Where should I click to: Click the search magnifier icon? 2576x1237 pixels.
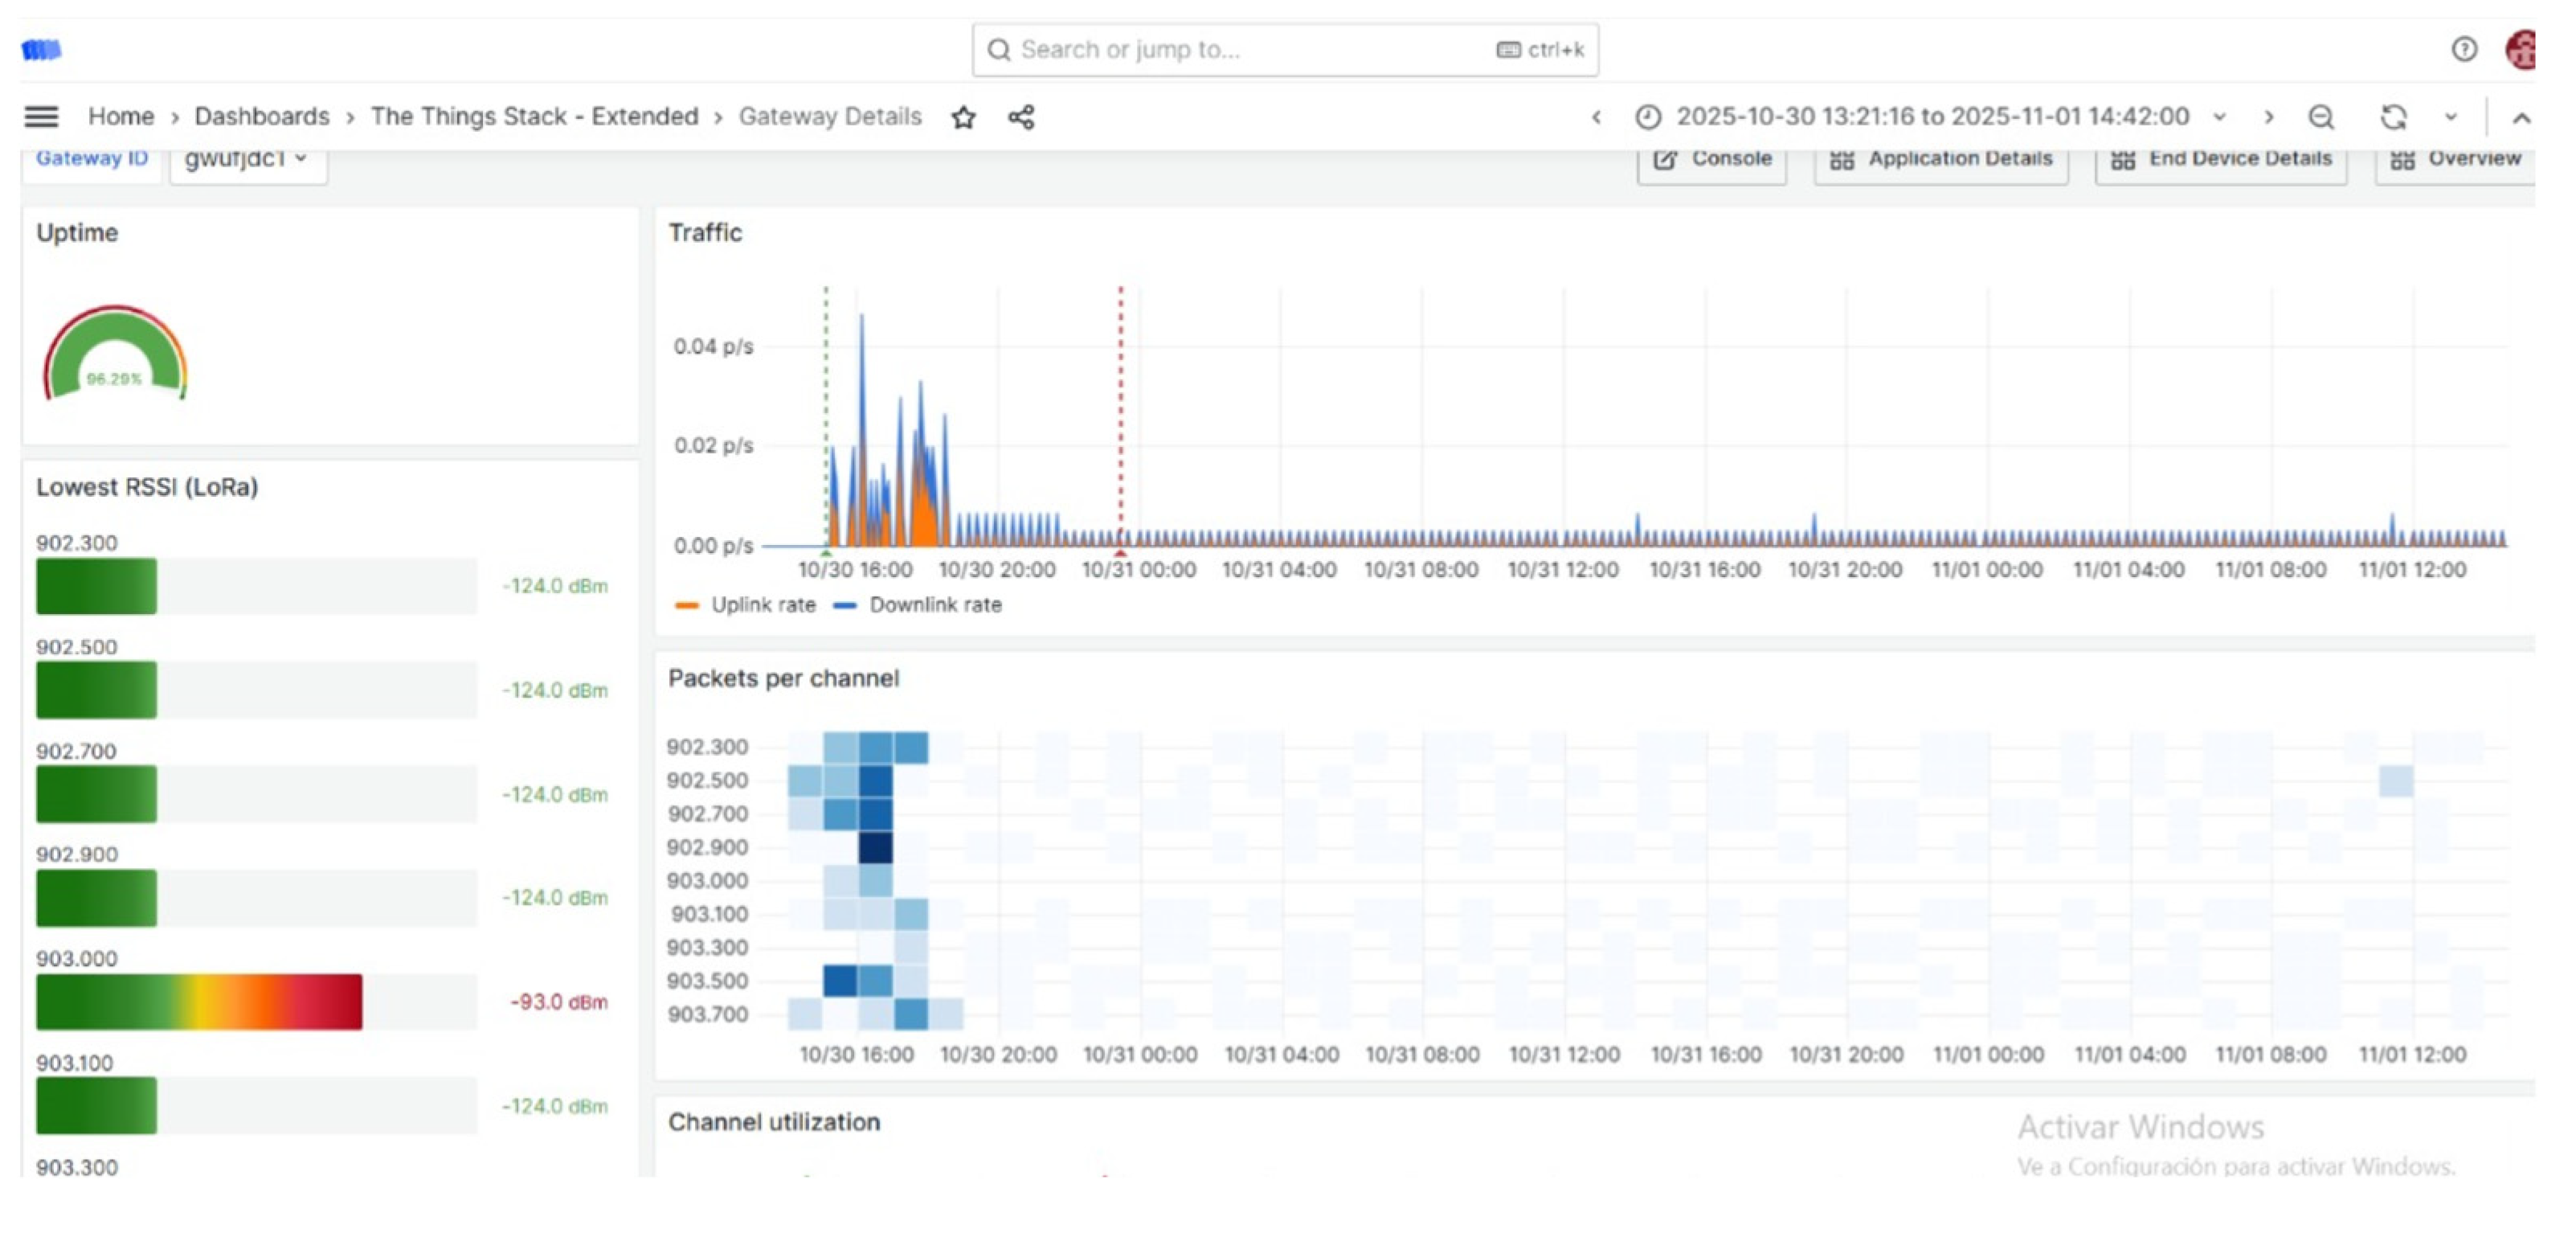point(998,50)
